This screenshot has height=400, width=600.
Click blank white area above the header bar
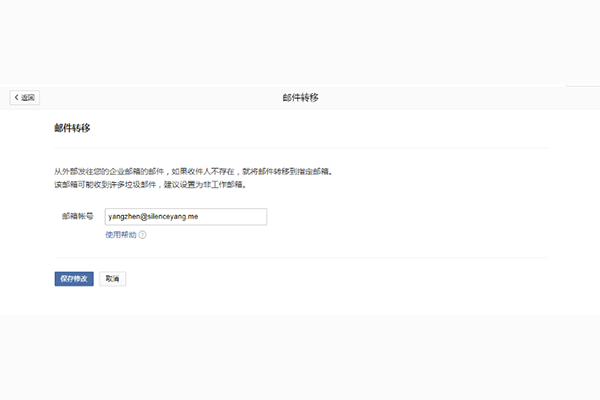[300, 40]
